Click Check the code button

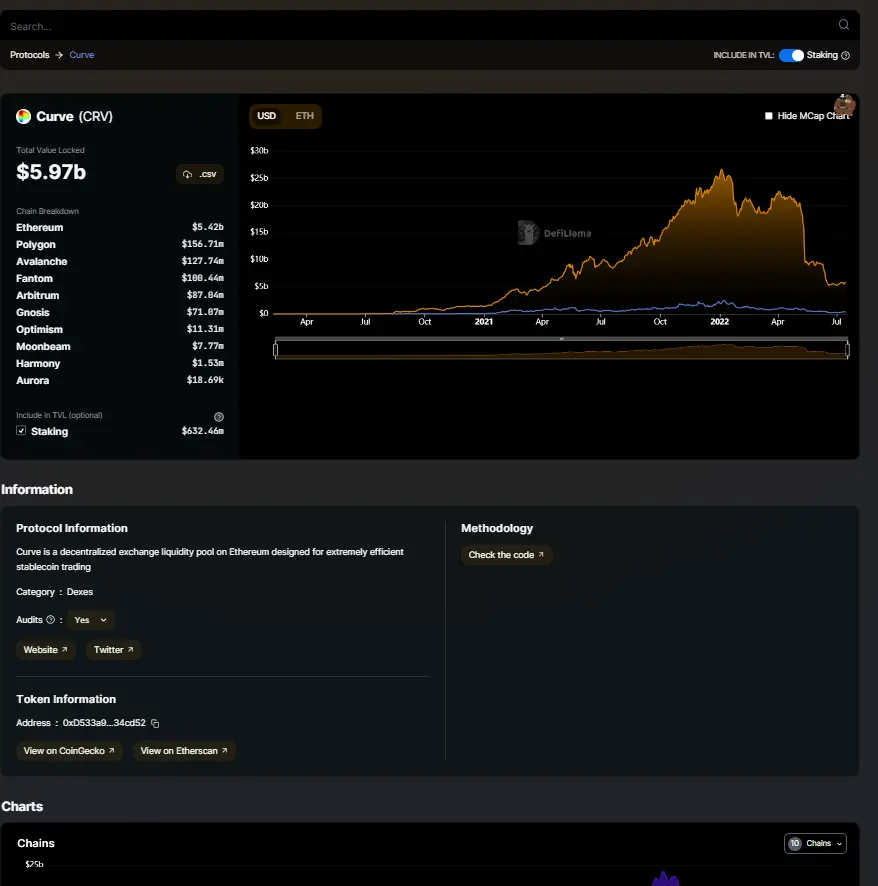(x=506, y=555)
